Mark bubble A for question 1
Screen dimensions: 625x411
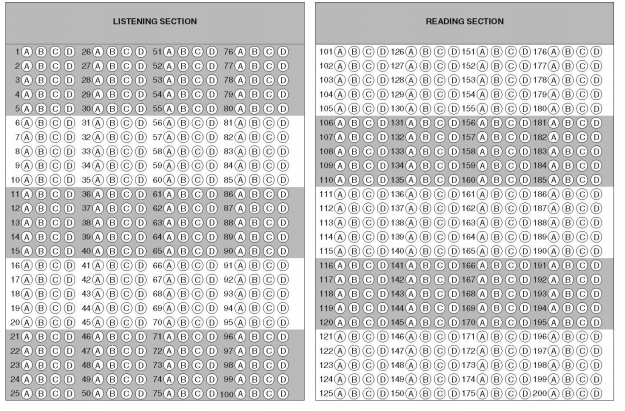[x=28, y=51]
